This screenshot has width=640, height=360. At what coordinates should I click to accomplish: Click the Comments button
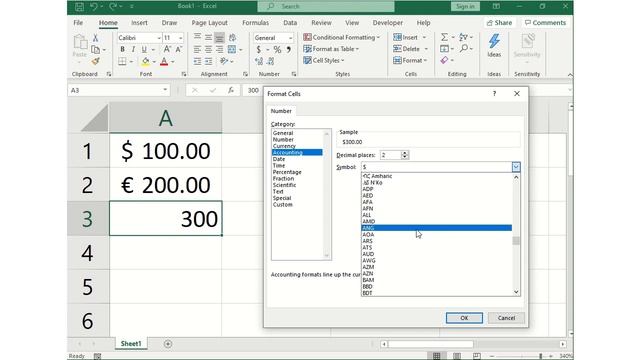545,23
